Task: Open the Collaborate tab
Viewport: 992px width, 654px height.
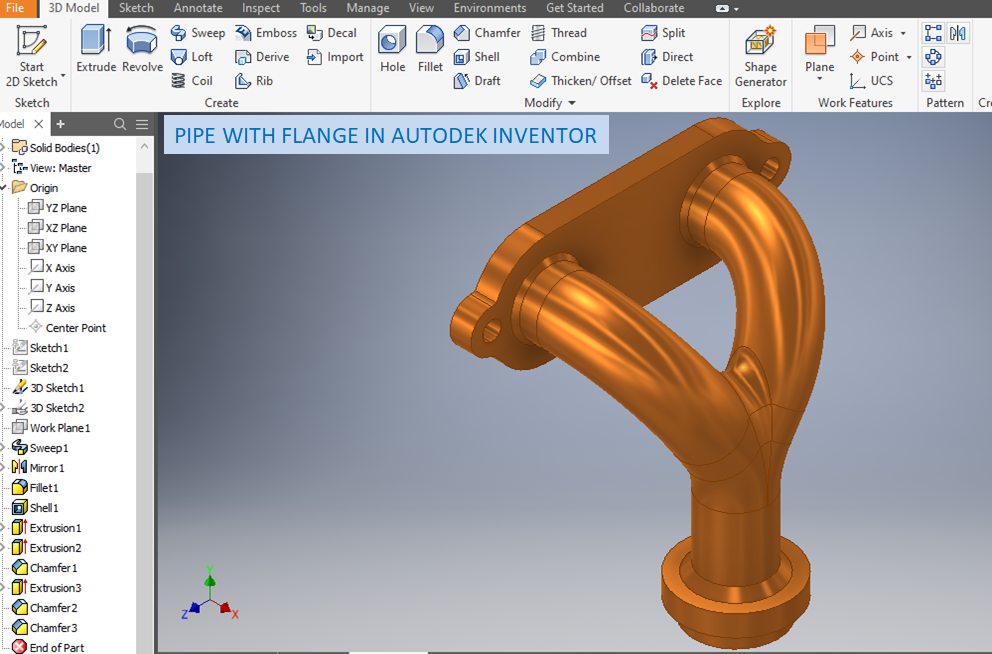Action: click(x=654, y=8)
